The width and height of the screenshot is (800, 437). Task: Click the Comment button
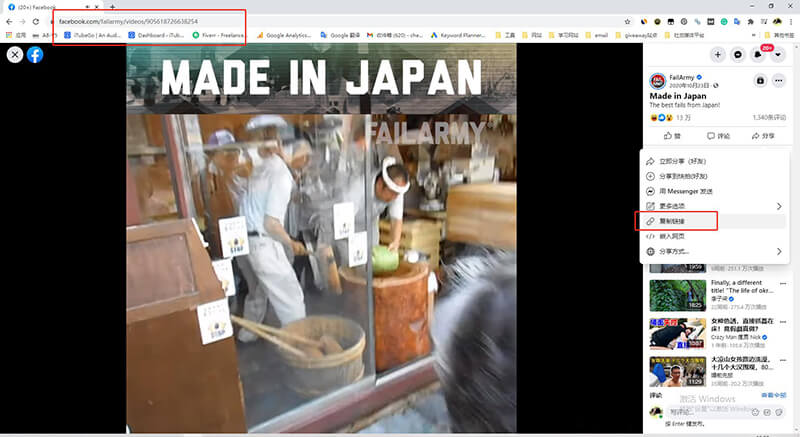(718, 136)
